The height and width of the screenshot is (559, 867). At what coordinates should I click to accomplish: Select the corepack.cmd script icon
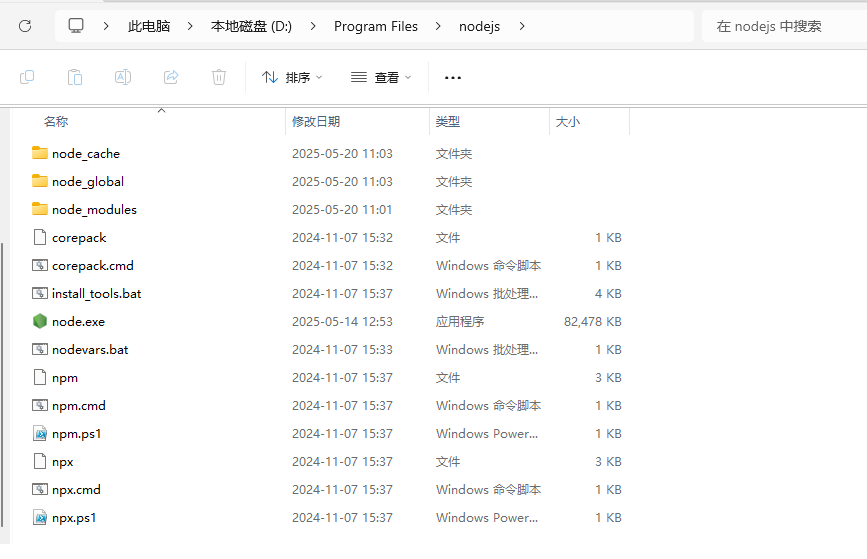[x=40, y=265]
